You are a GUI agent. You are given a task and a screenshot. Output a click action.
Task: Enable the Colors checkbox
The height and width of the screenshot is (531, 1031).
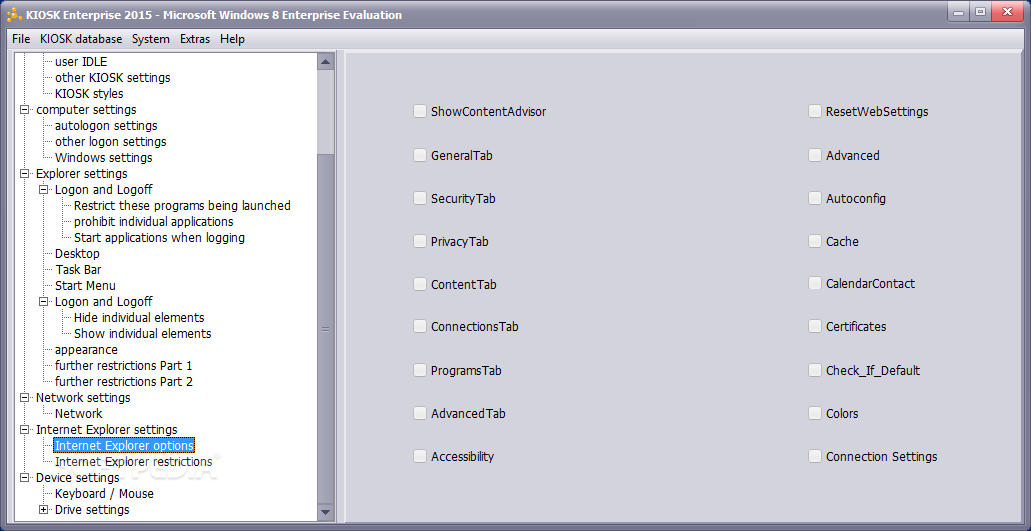tap(815, 413)
